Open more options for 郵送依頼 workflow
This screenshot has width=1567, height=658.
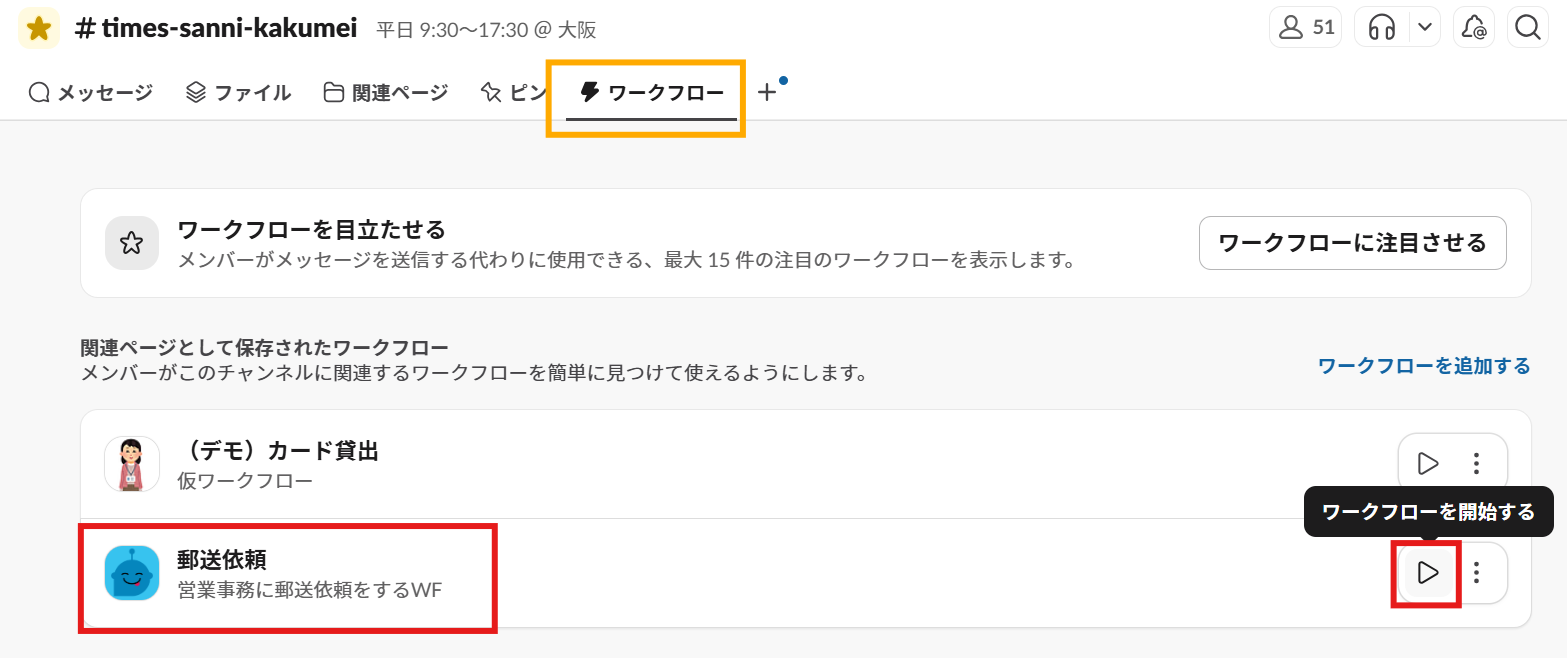(x=1477, y=573)
